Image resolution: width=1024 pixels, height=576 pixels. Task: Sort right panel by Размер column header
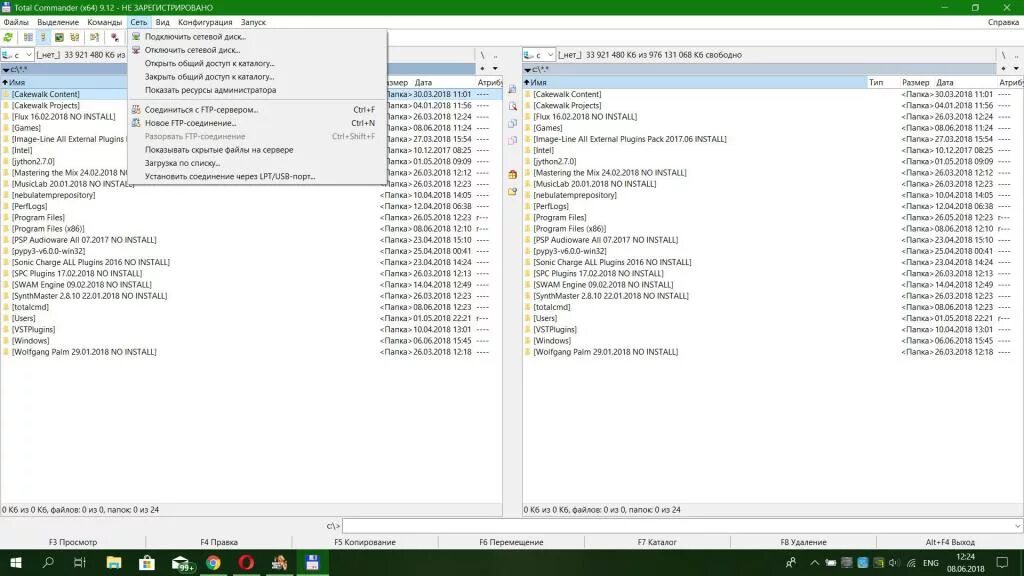point(916,82)
